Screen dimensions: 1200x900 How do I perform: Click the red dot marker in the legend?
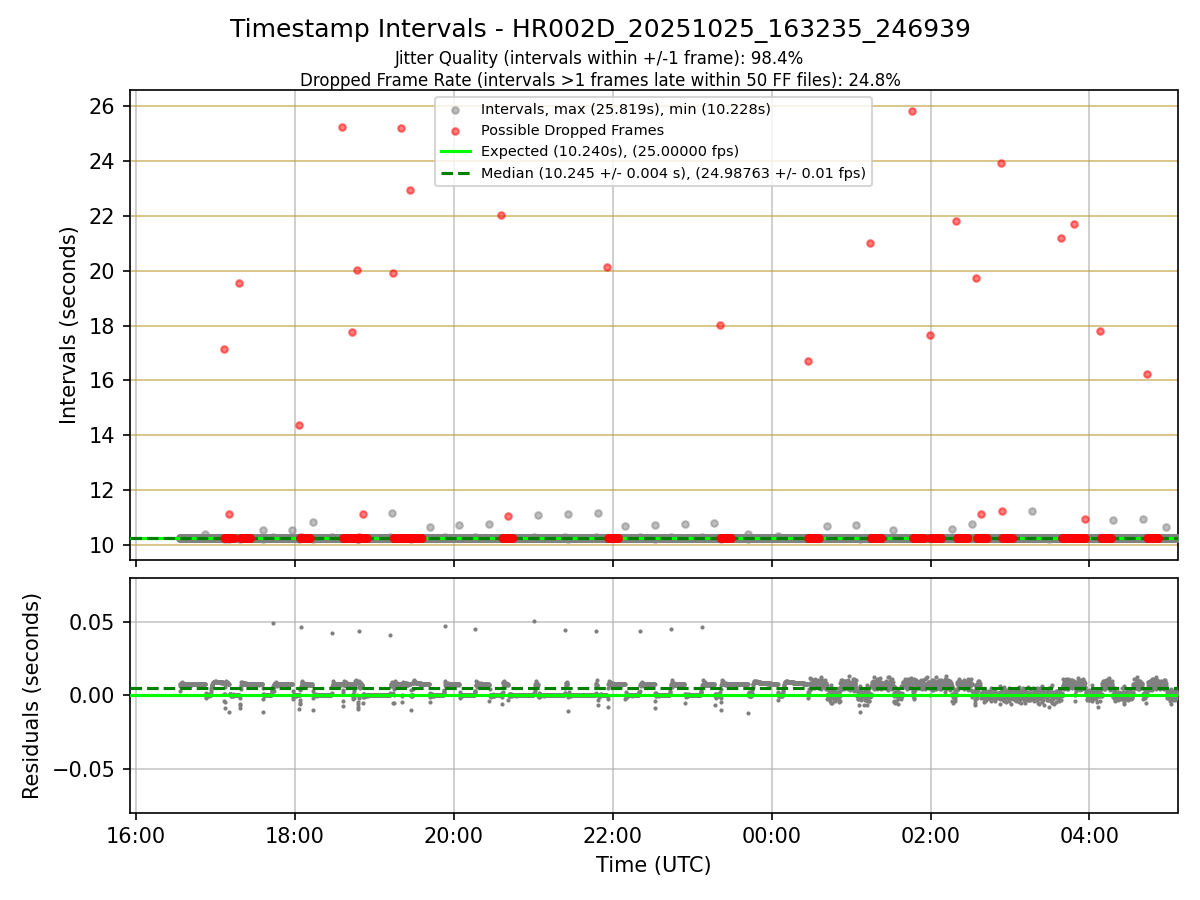click(x=455, y=131)
